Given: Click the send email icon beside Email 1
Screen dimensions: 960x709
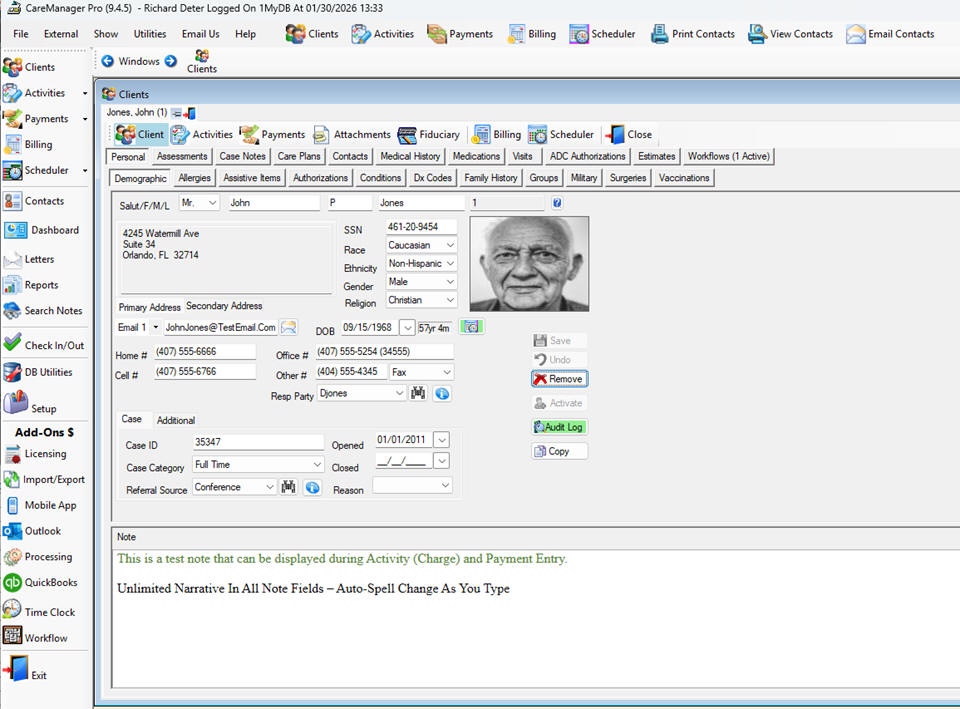Looking at the screenshot, I should click(288, 327).
